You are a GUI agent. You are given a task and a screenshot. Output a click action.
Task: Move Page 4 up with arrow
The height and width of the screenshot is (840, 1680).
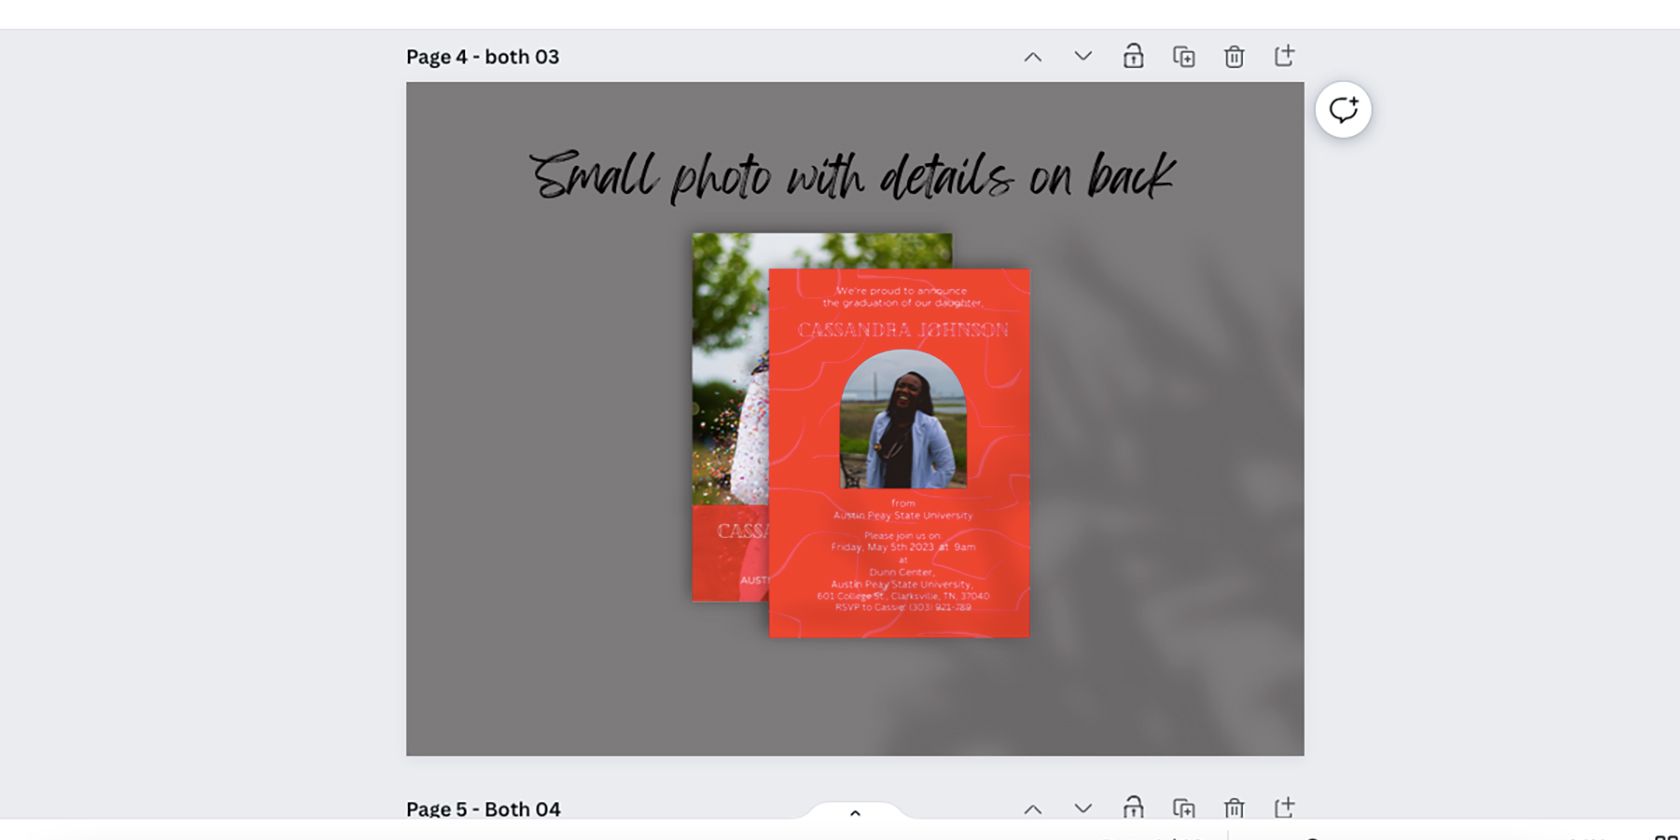pyautogui.click(x=1033, y=57)
